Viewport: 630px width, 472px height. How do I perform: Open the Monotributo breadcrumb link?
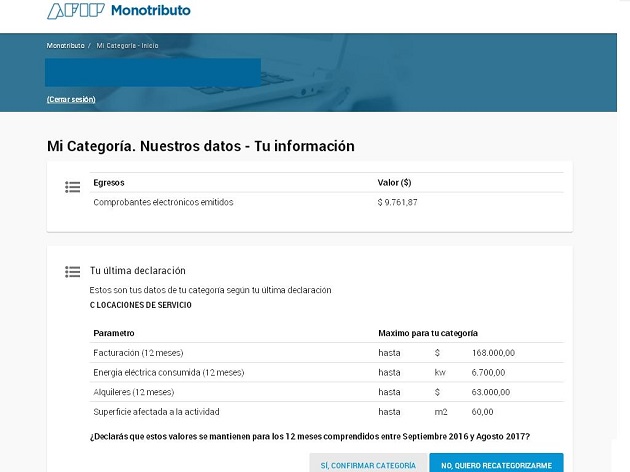coord(65,46)
